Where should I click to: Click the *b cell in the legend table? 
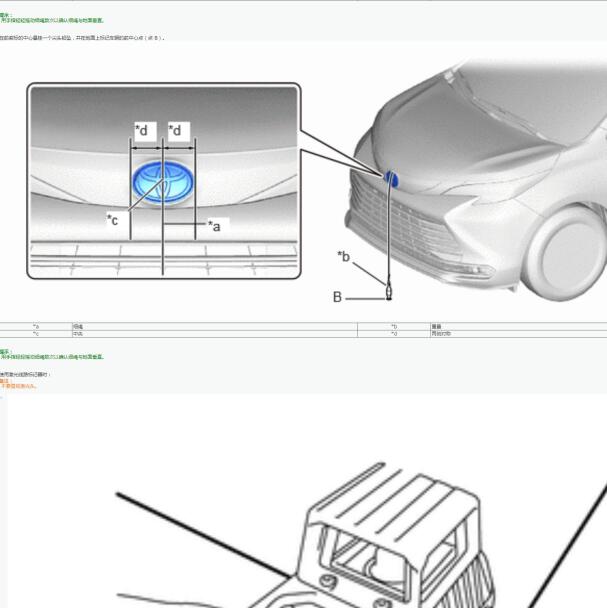click(394, 326)
